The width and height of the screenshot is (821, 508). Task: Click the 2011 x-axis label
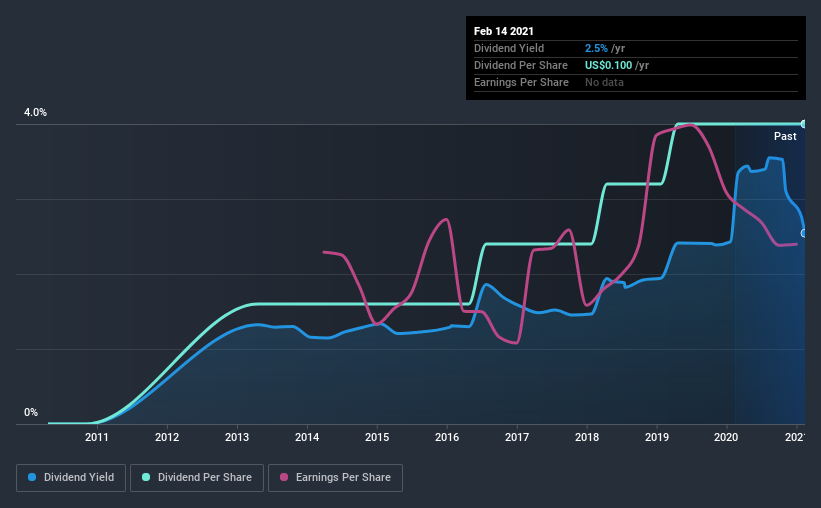click(x=97, y=437)
